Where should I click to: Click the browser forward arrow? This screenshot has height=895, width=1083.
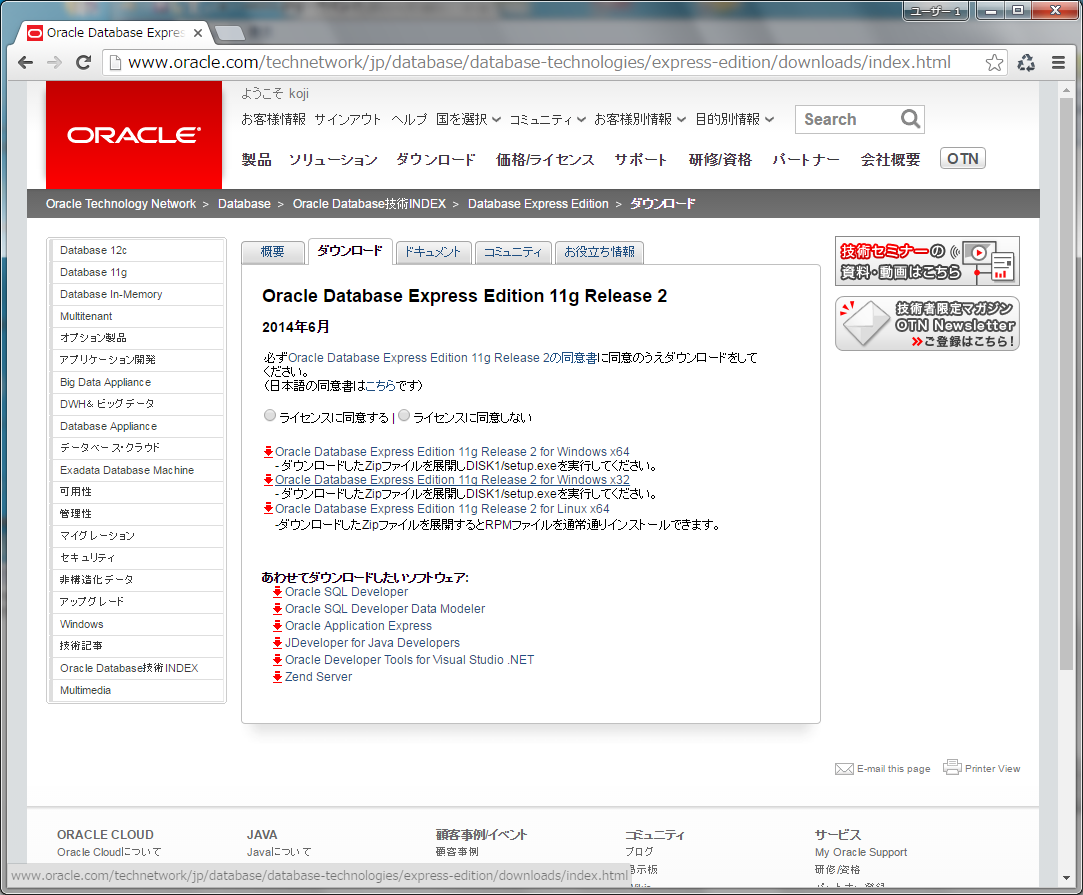54,62
